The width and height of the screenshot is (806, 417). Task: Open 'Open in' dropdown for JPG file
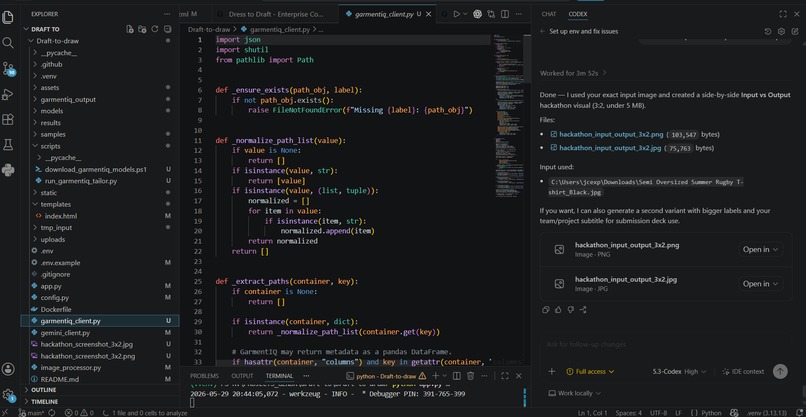click(761, 284)
